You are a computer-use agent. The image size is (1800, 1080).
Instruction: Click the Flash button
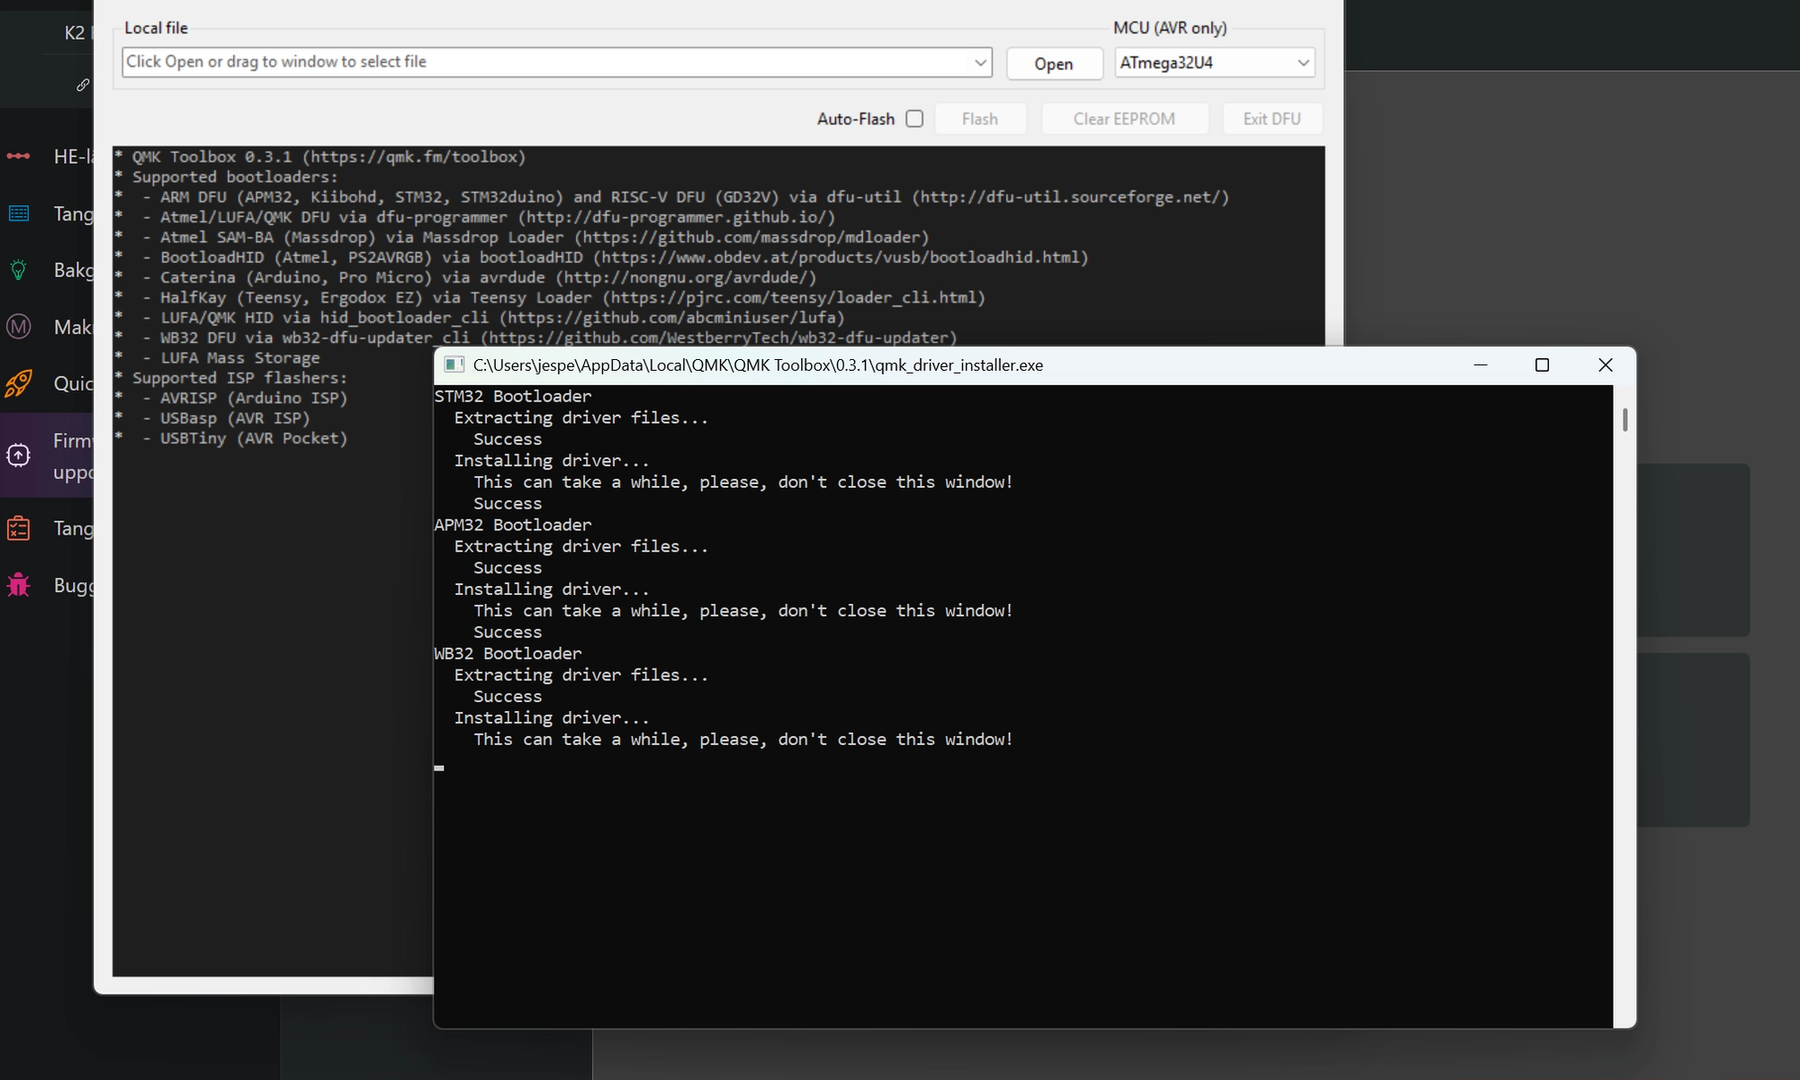980,118
